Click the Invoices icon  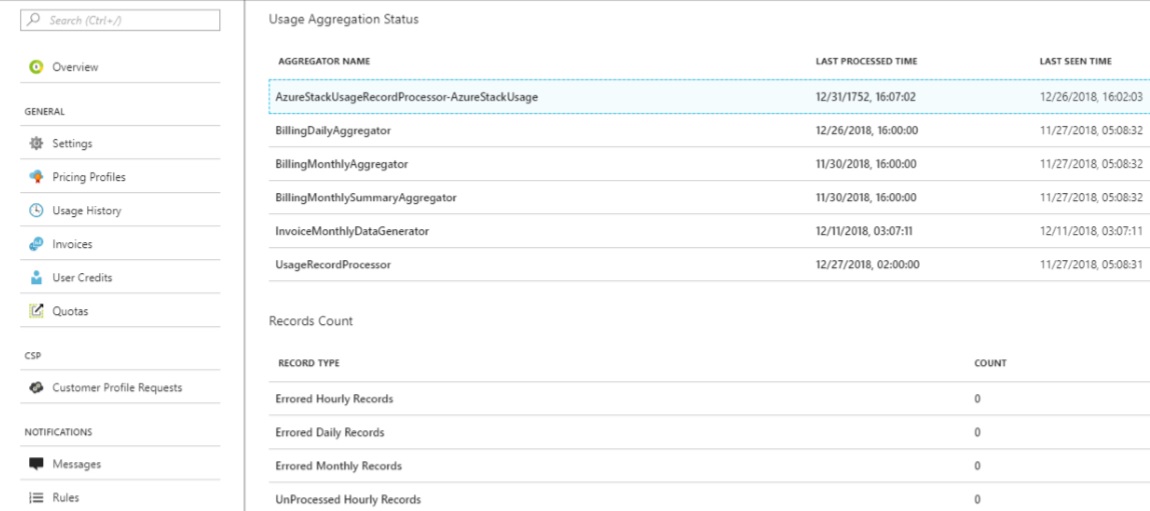pyautogui.click(x=35, y=244)
